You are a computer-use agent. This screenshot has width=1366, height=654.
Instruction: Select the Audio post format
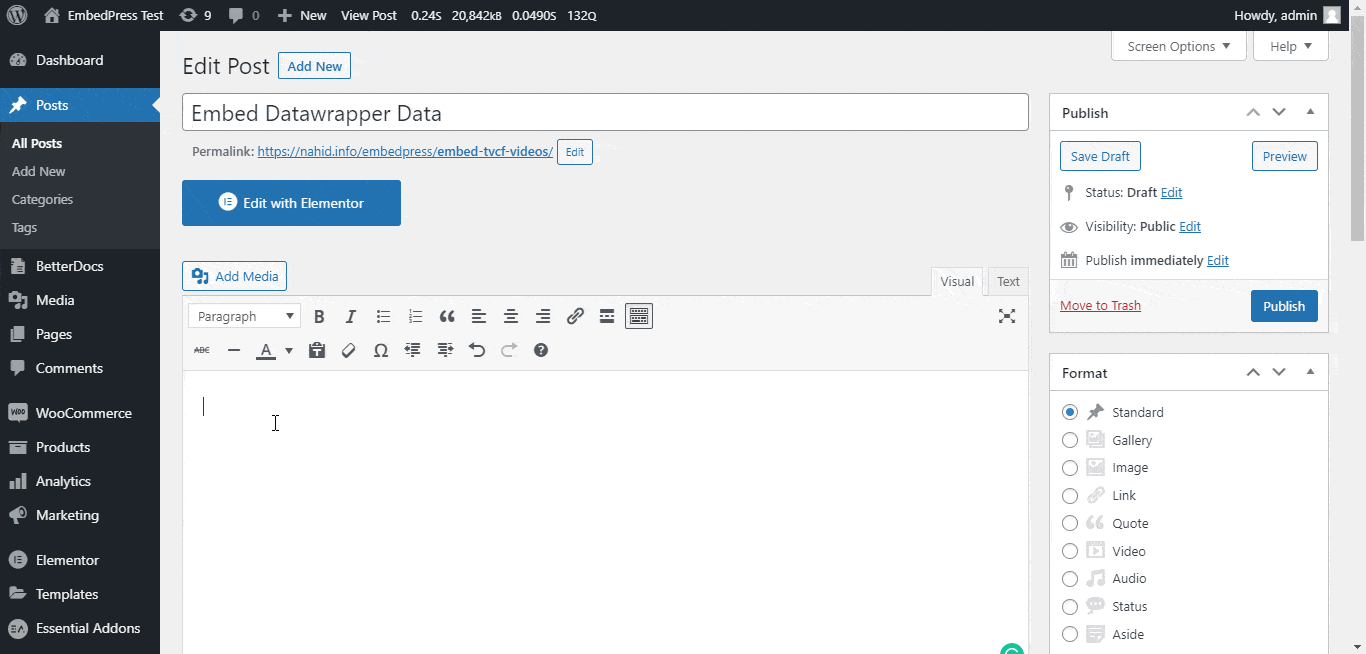click(1070, 578)
